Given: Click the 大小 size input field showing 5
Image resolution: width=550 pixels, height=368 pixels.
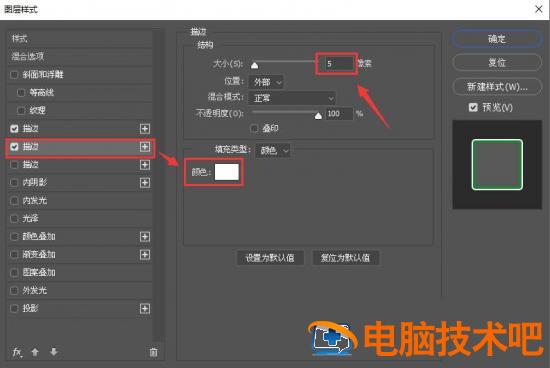Looking at the screenshot, I should [339, 63].
